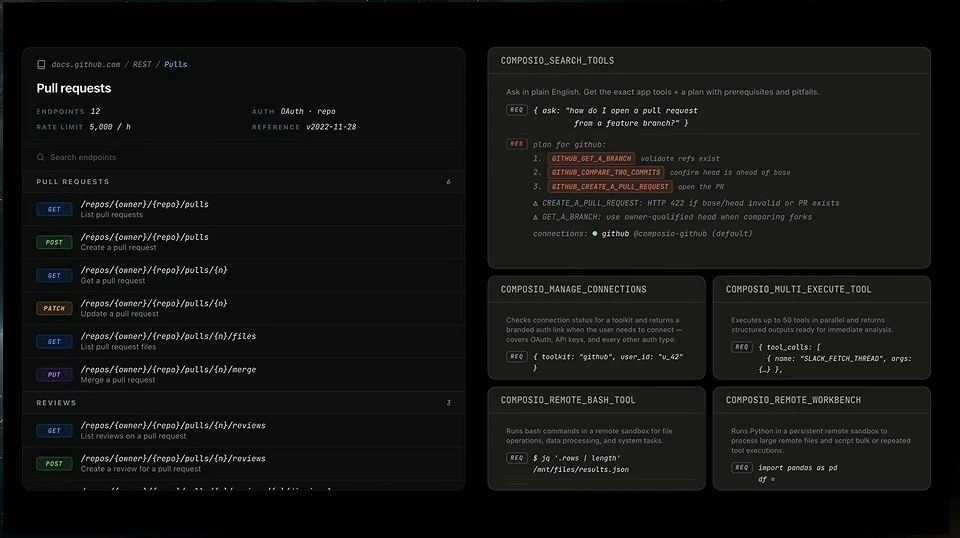Select the GITHUB_CREATE_A_PULL_REQUEST tool tag

pos(610,187)
